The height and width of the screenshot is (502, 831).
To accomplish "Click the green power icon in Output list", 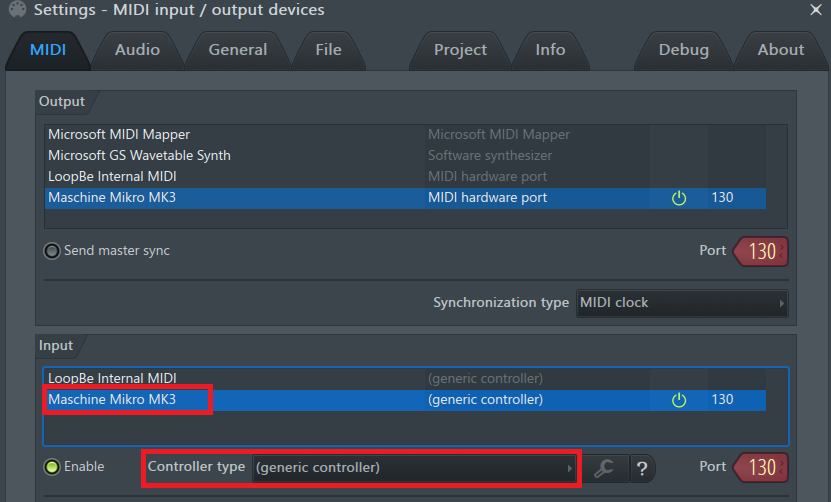I will click(679, 198).
